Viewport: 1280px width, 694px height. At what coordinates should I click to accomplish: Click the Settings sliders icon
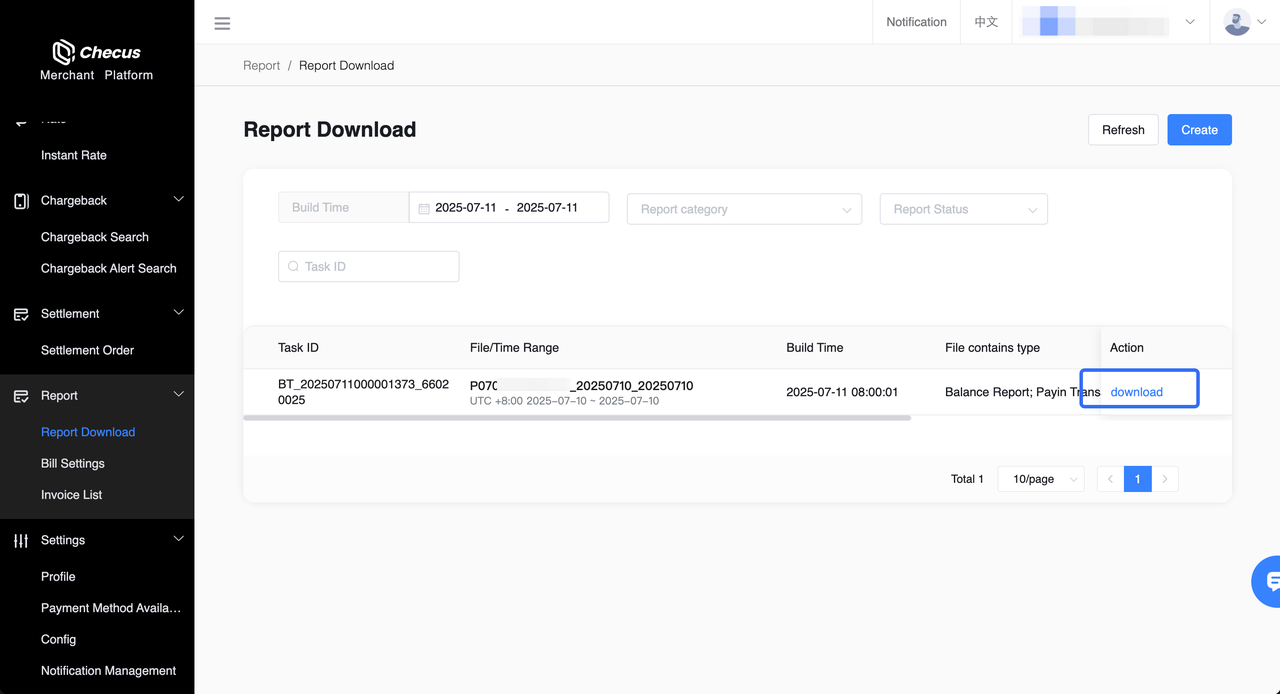click(21, 541)
